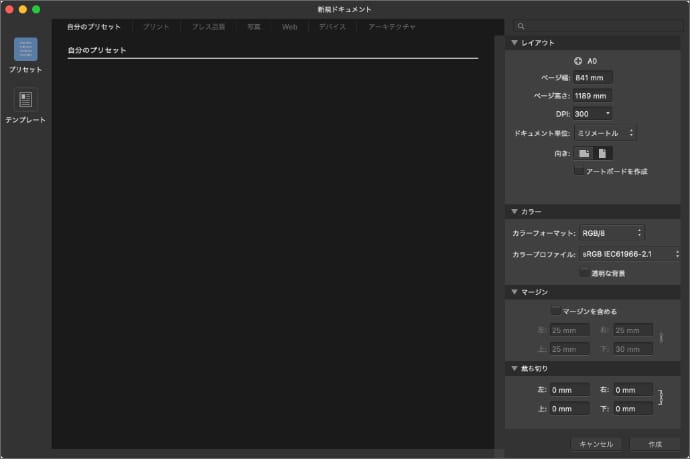The height and width of the screenshot is (459, 690).
Task: Collapse the レイアウト section
Action: click(x=514, y=43)
